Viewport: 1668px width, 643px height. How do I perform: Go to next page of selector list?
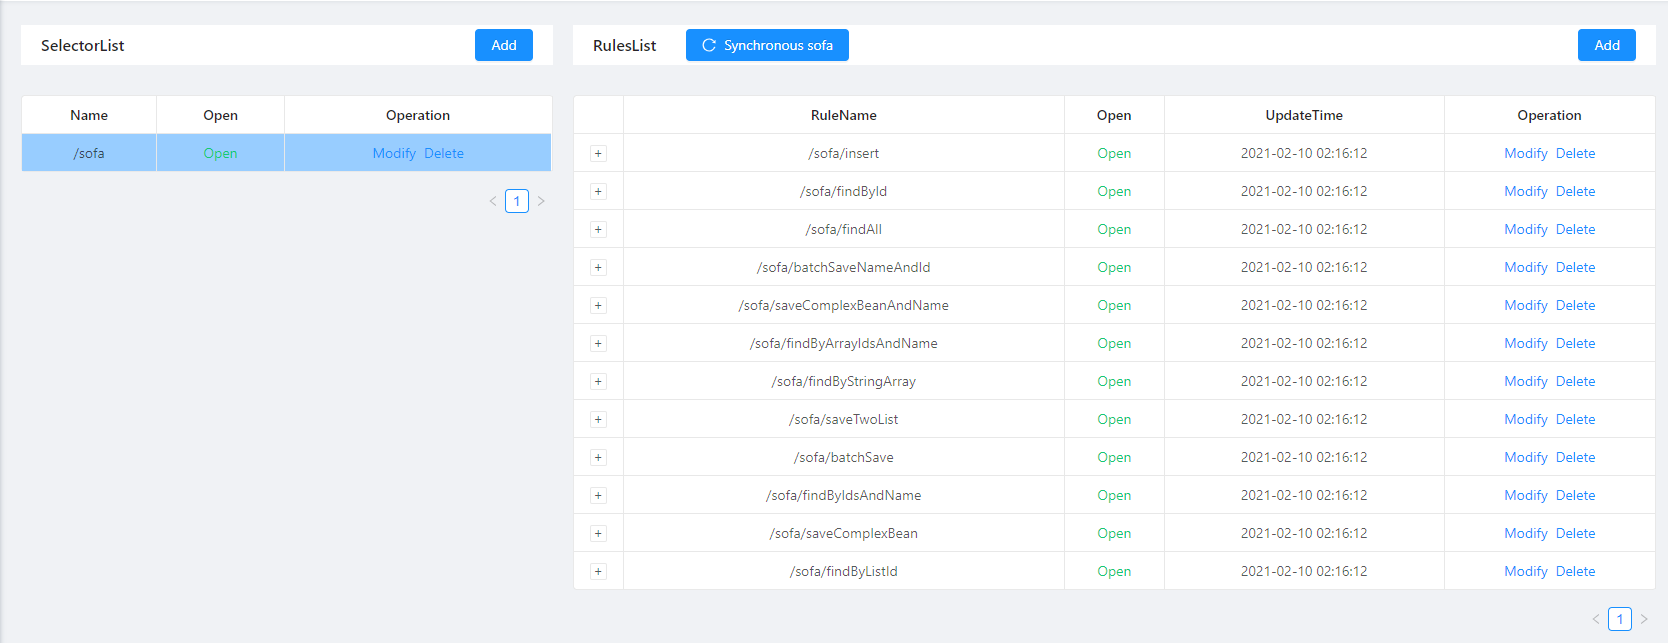tap(541, 201)
